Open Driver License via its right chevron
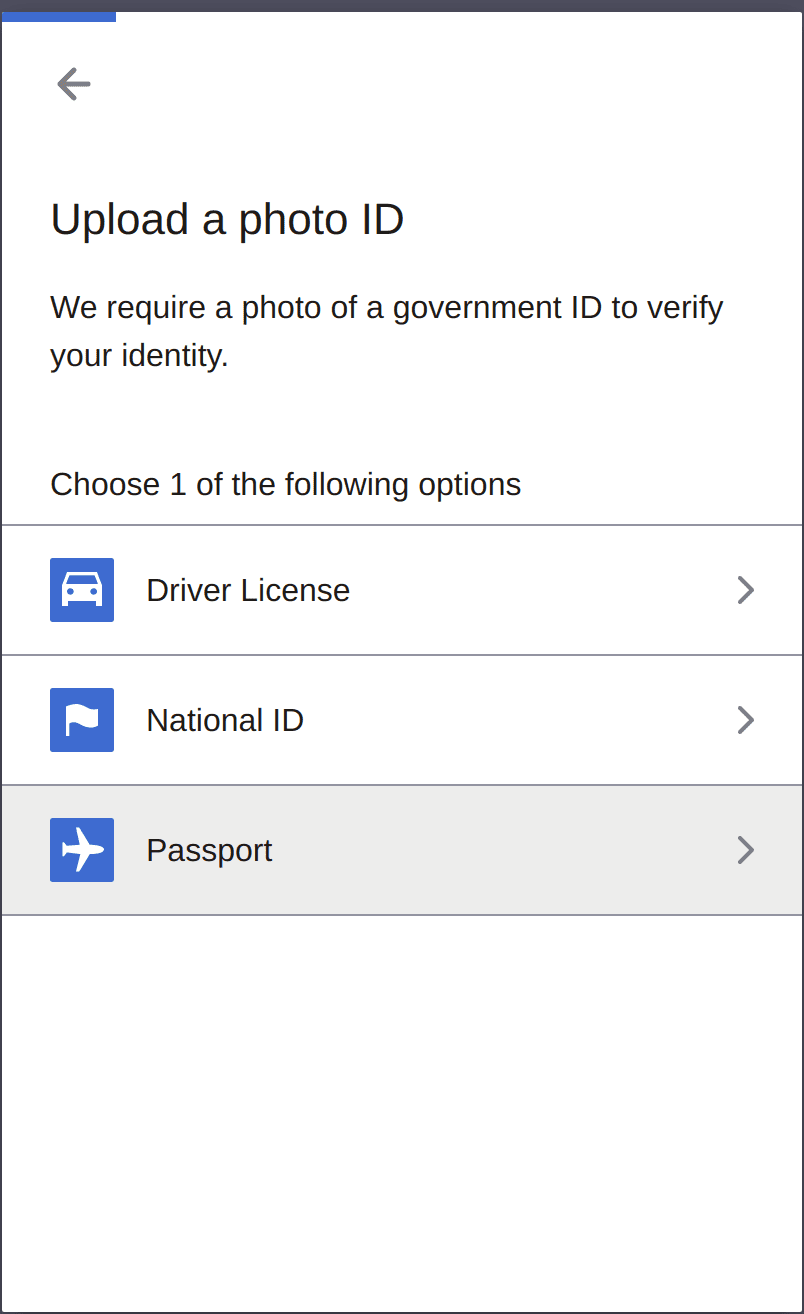This screenshot has width=804, height=1314. click(745, 590)
